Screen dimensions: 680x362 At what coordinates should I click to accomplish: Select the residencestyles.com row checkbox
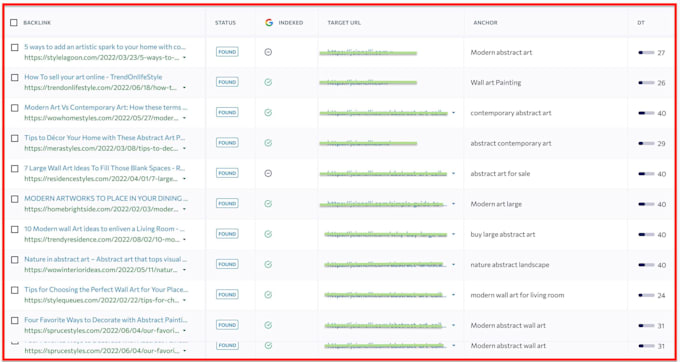(15, 169)
